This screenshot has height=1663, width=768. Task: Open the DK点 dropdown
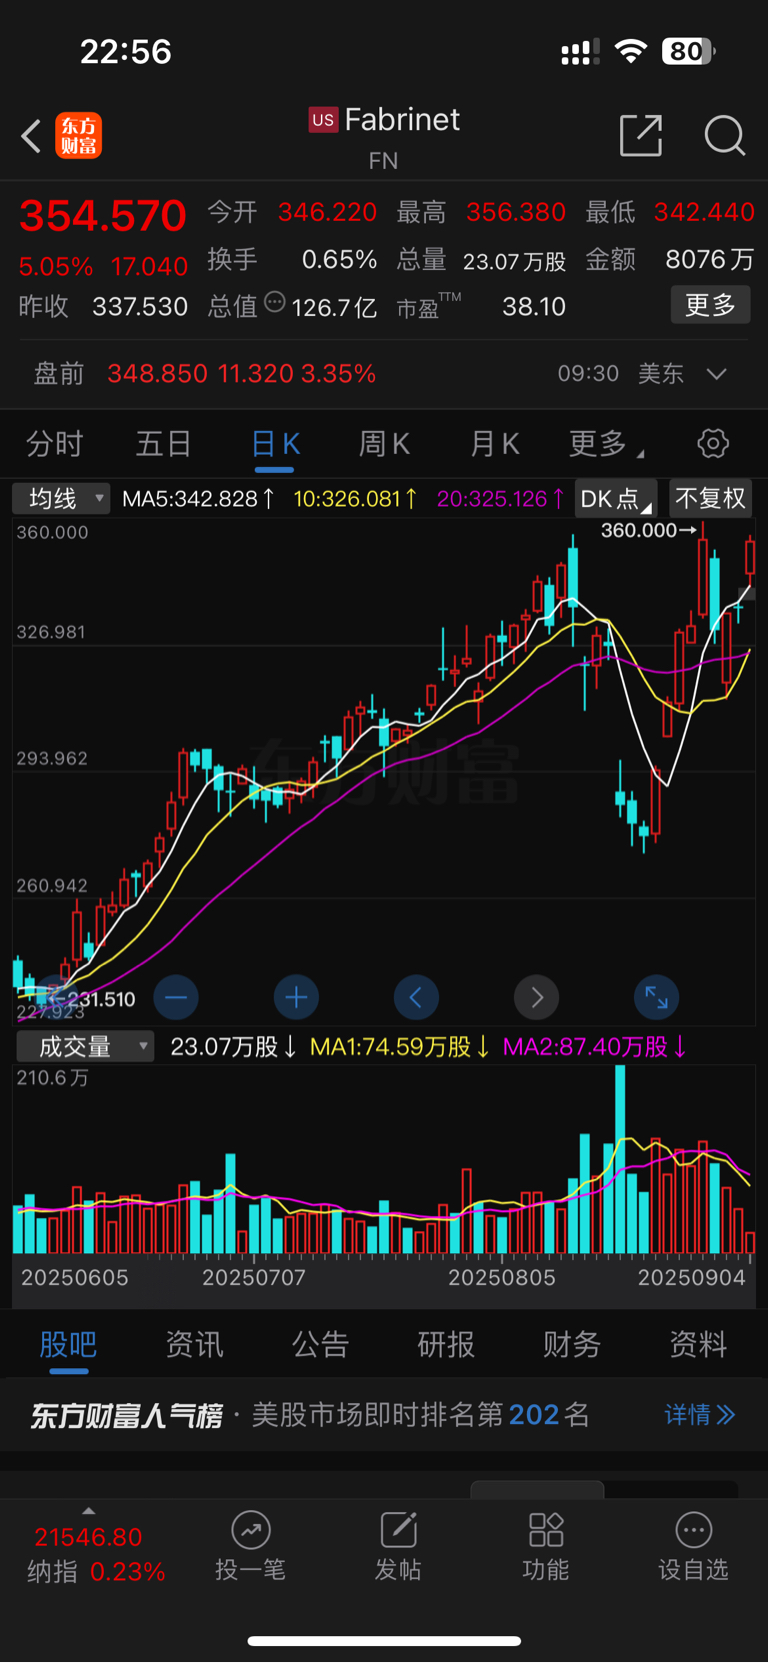tap(615, 498)
